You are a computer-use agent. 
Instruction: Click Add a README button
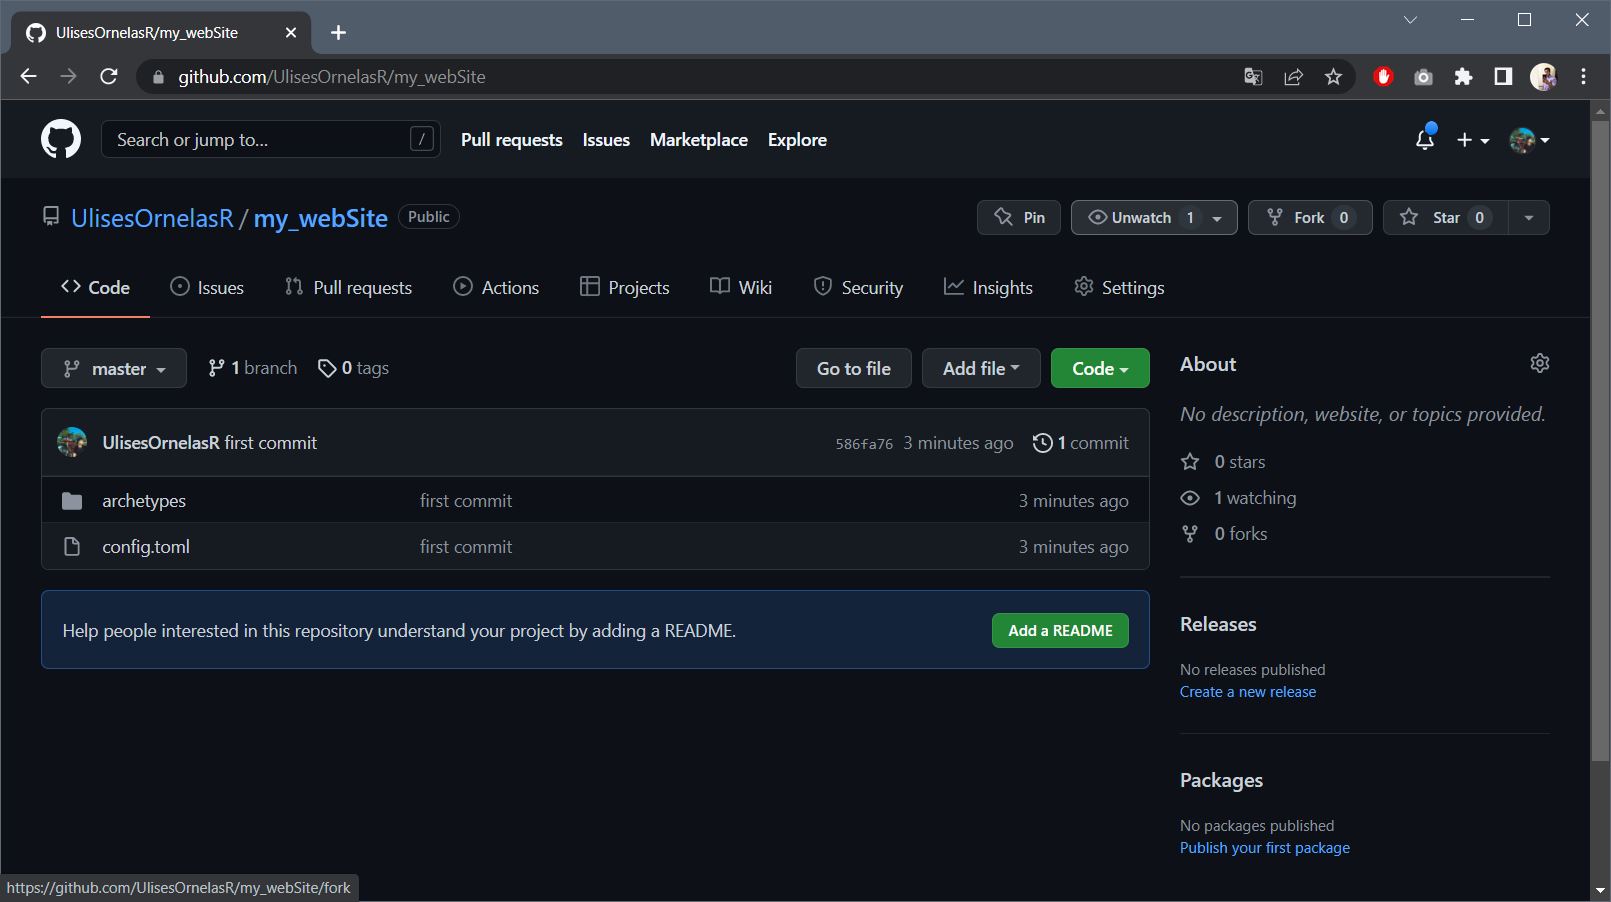[1060, 630]
